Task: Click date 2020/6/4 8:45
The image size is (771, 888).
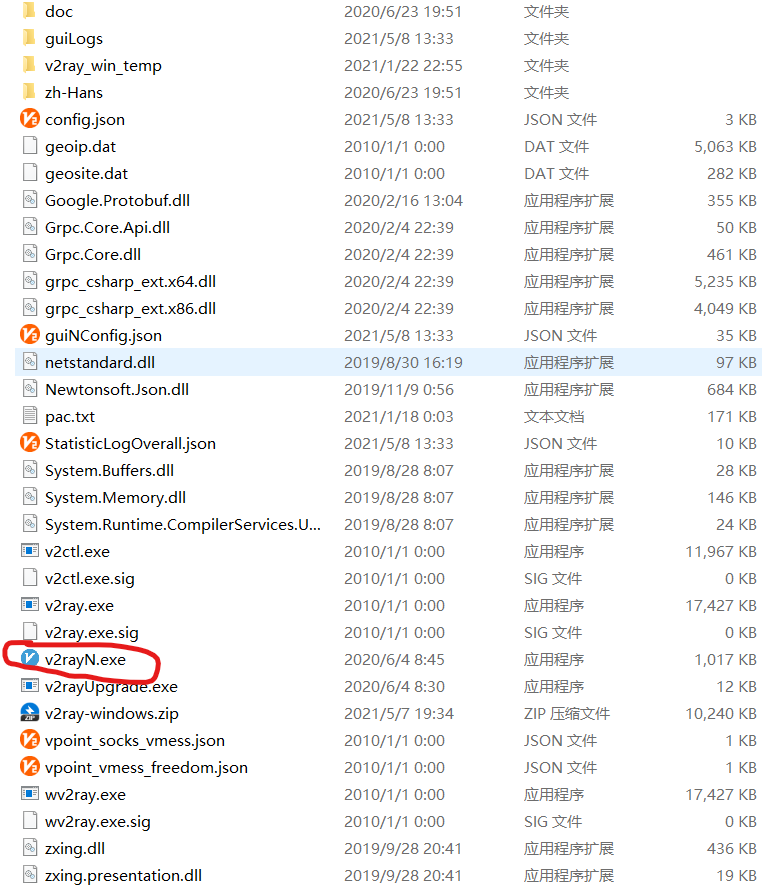Action: (x=394, y=660)
